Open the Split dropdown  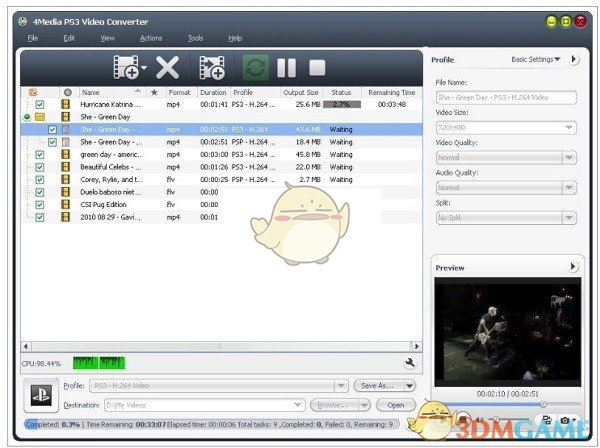[x=569, y=218]
